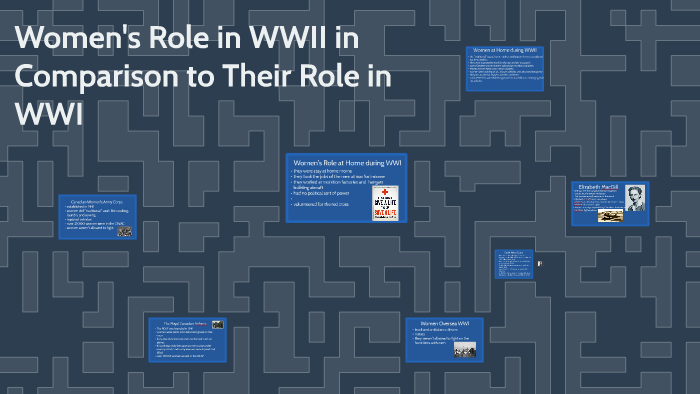
Task: Select the 'Canadian Women's Army Corps' heading
Action: point(97,202)
